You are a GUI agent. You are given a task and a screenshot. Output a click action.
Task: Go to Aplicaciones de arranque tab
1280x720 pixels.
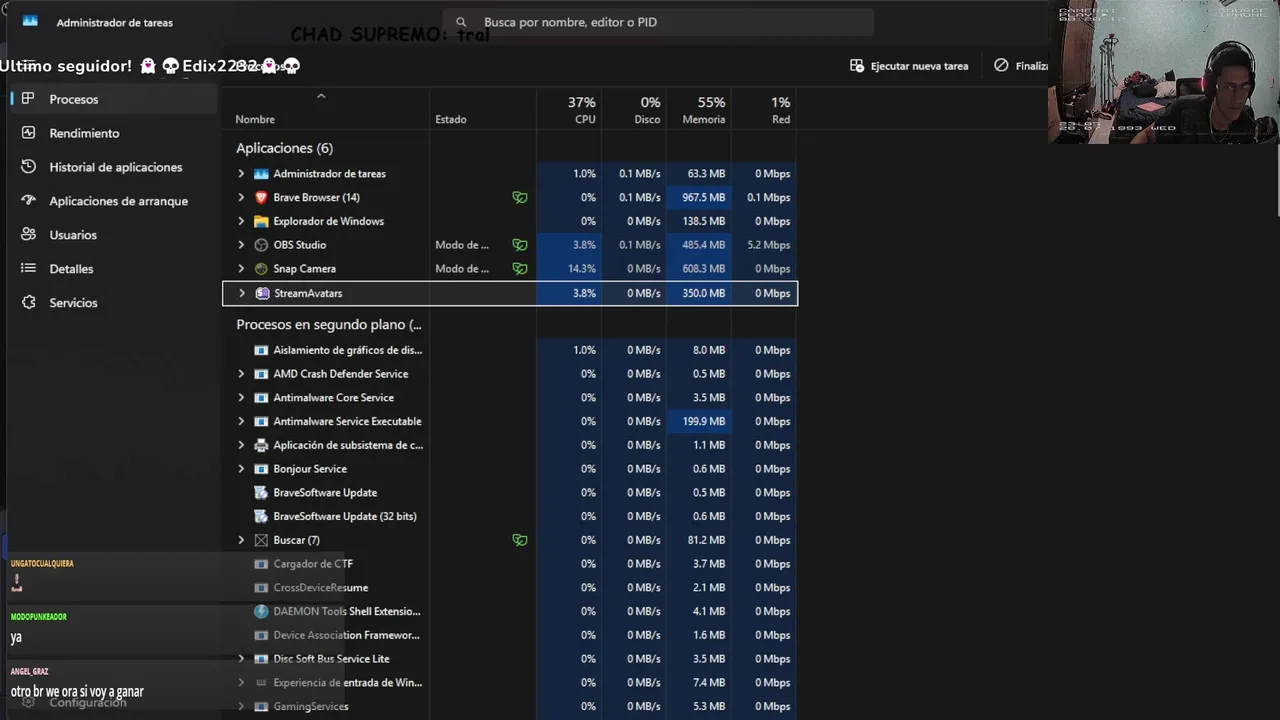(113, 201)
